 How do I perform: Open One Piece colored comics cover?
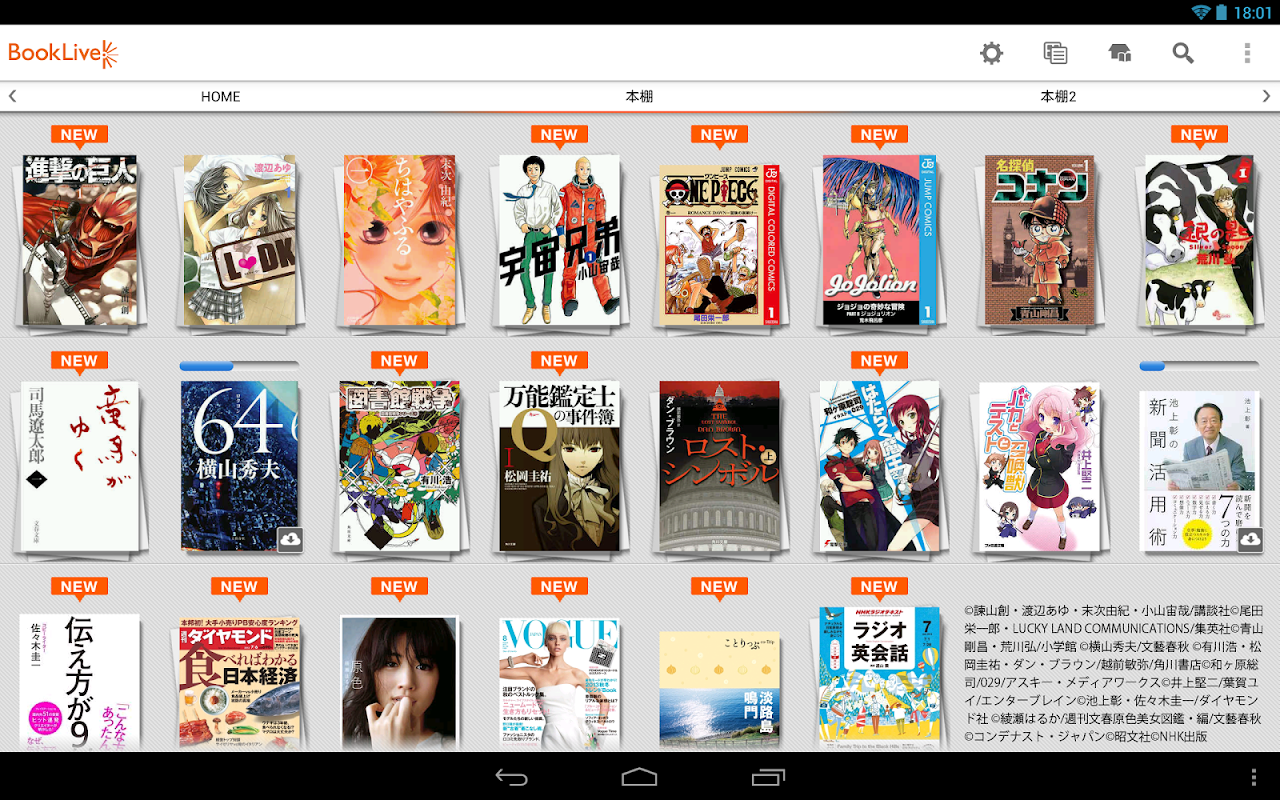click(720, 245)
